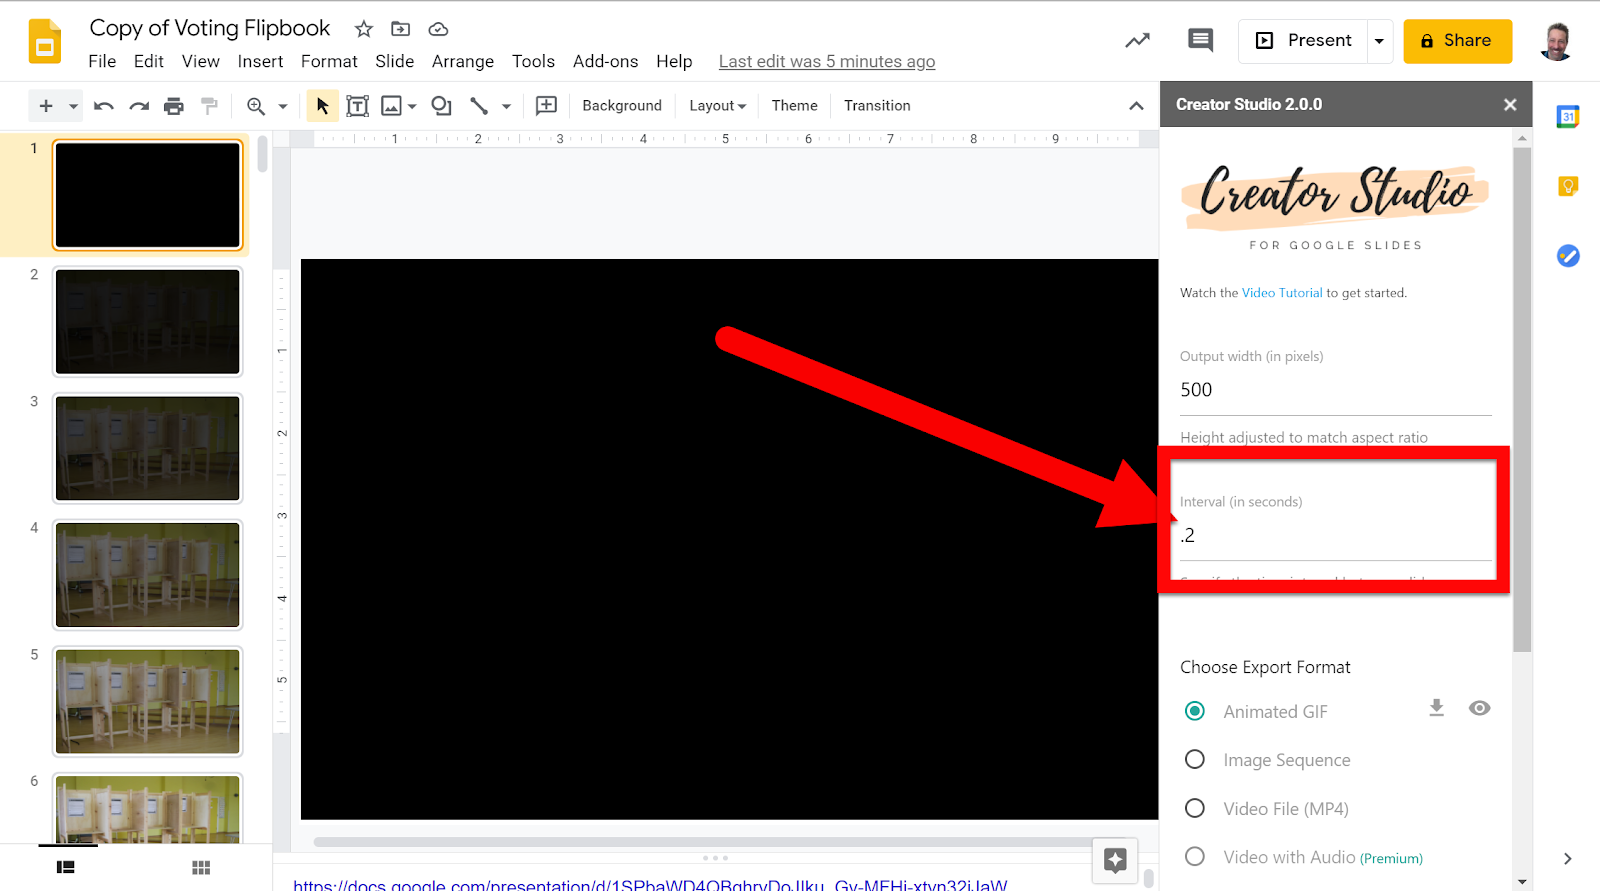
Task: Click the Move to folder icon
Action: (x=401, y=29)
